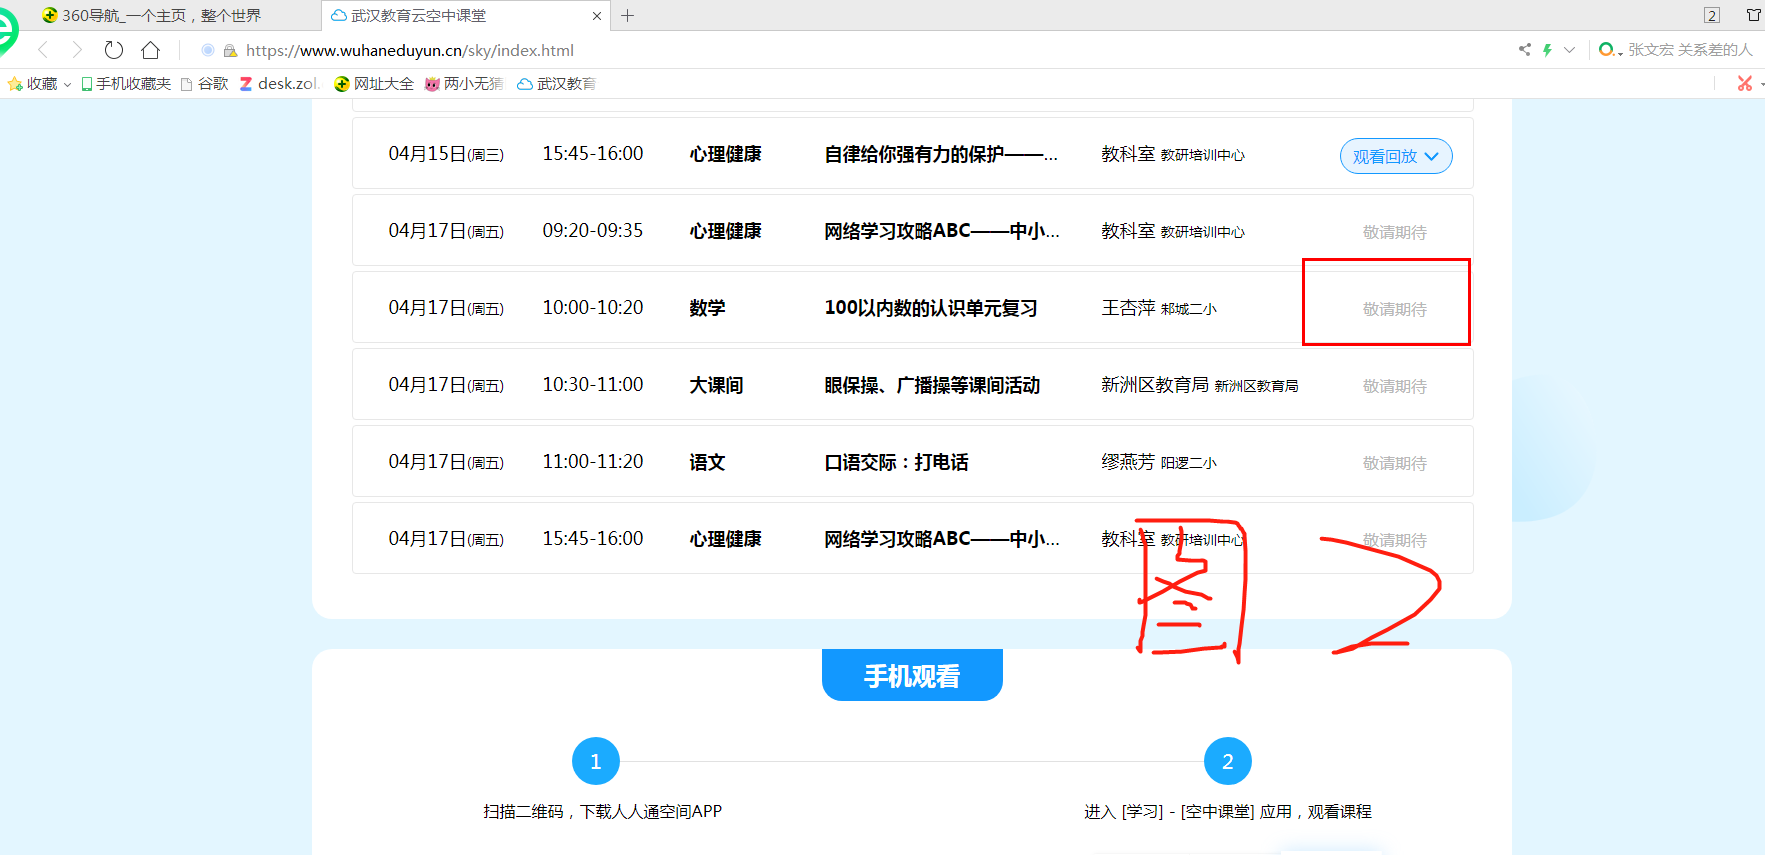This screenshot has width=1765, height=855.
Task: Click 敬请期待 in the 语文 row
Action: 1395,463
